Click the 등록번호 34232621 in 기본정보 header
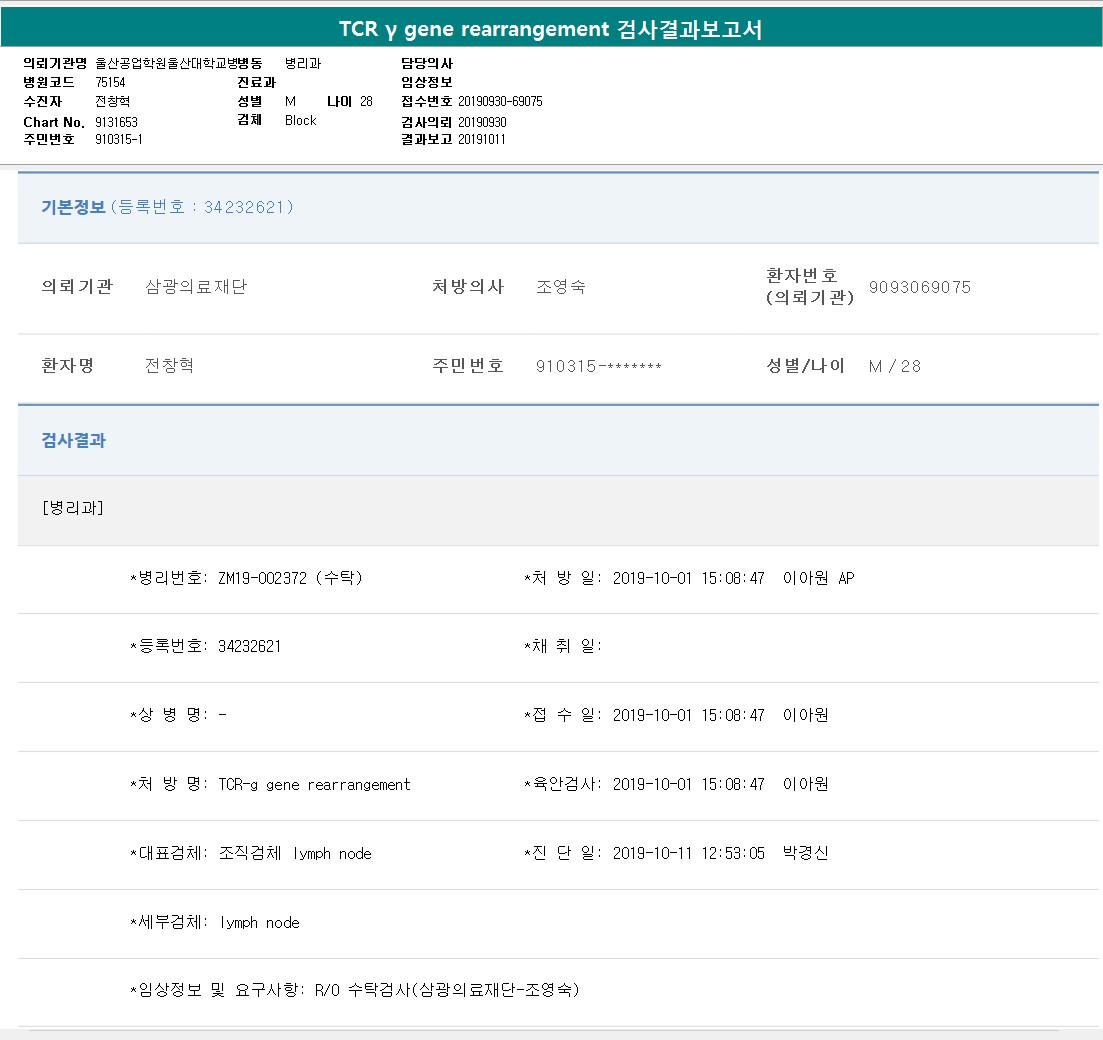 [x=248, y=207]
